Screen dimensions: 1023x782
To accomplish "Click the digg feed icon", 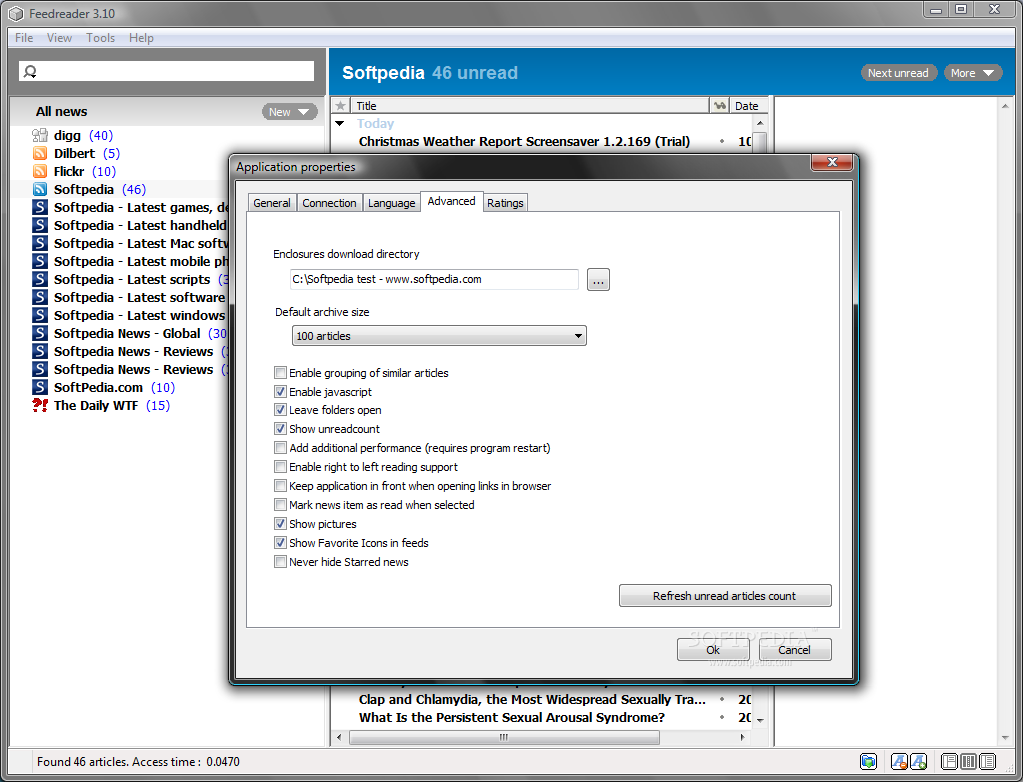I will (40, 135).
